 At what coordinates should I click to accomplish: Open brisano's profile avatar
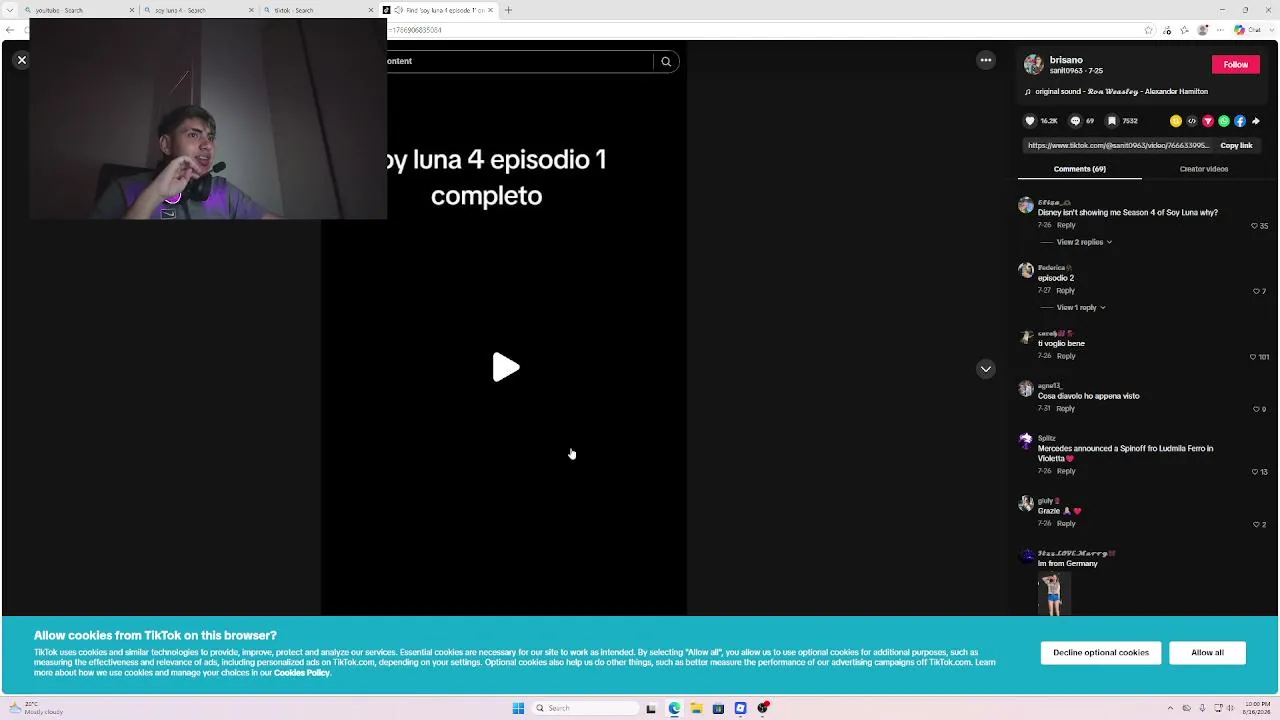[1034, 65]
